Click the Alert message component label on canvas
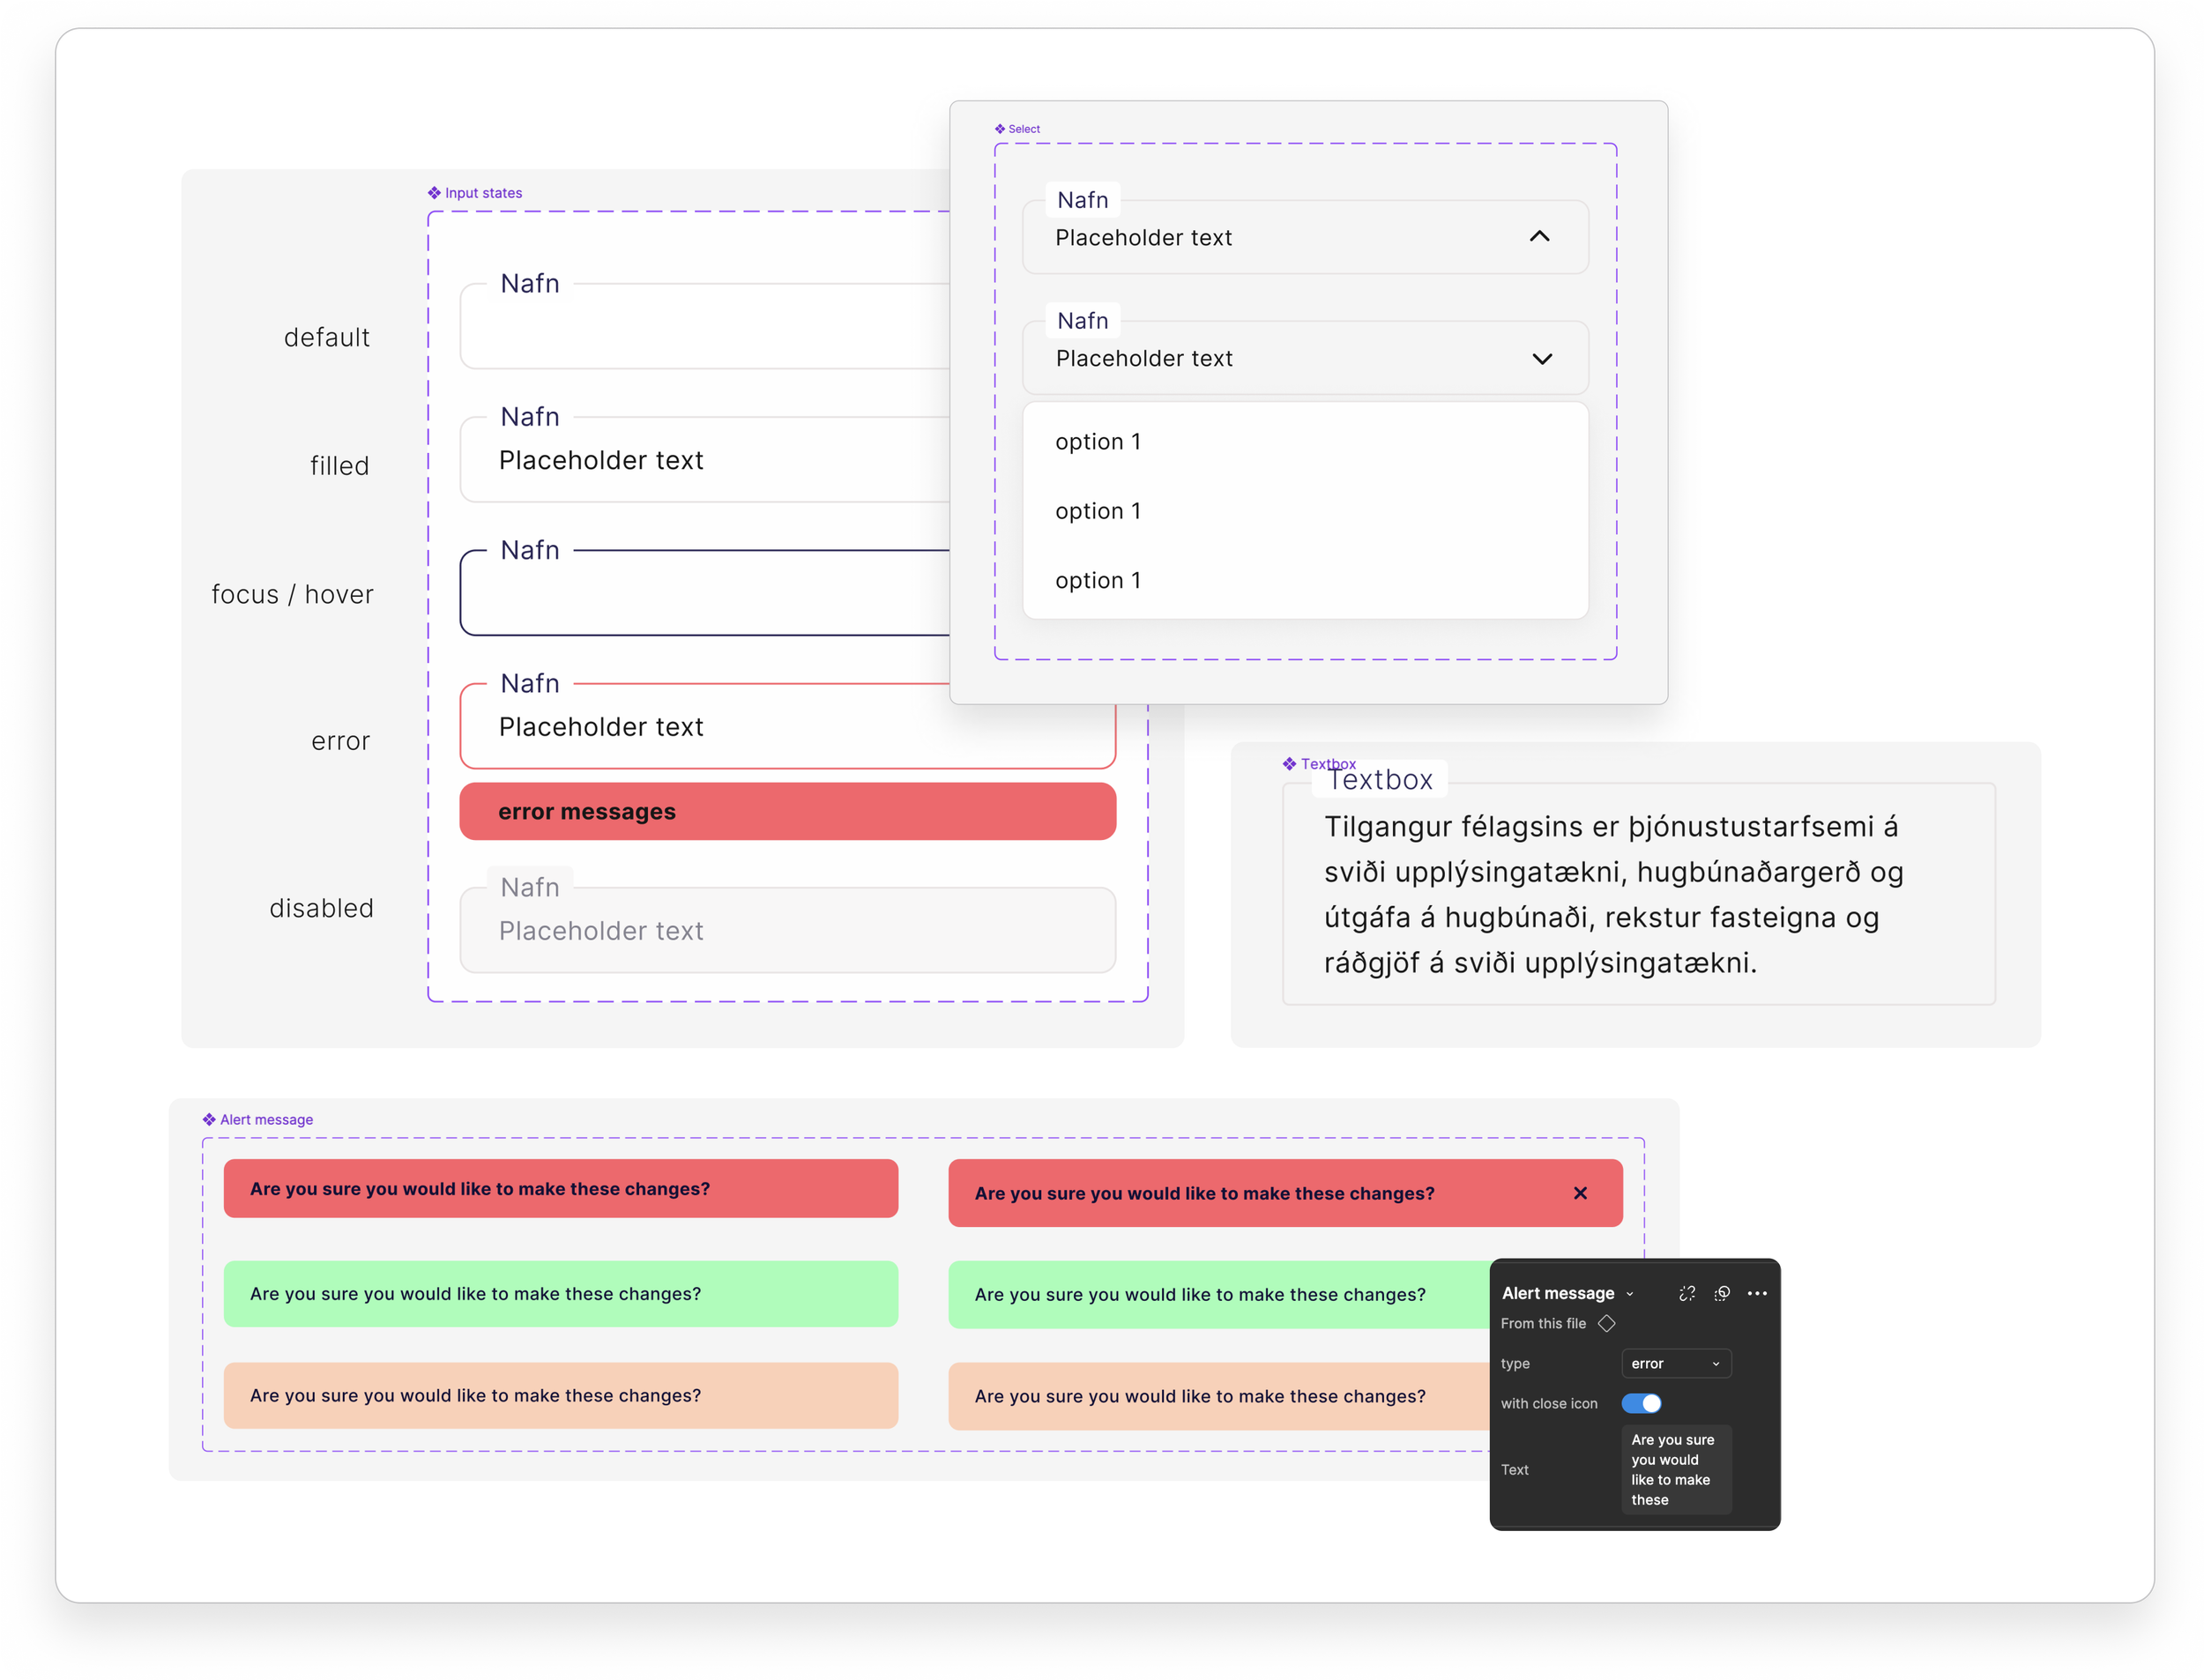The height and width of the screenshot is (1680, 2204). click(266, 1119)
